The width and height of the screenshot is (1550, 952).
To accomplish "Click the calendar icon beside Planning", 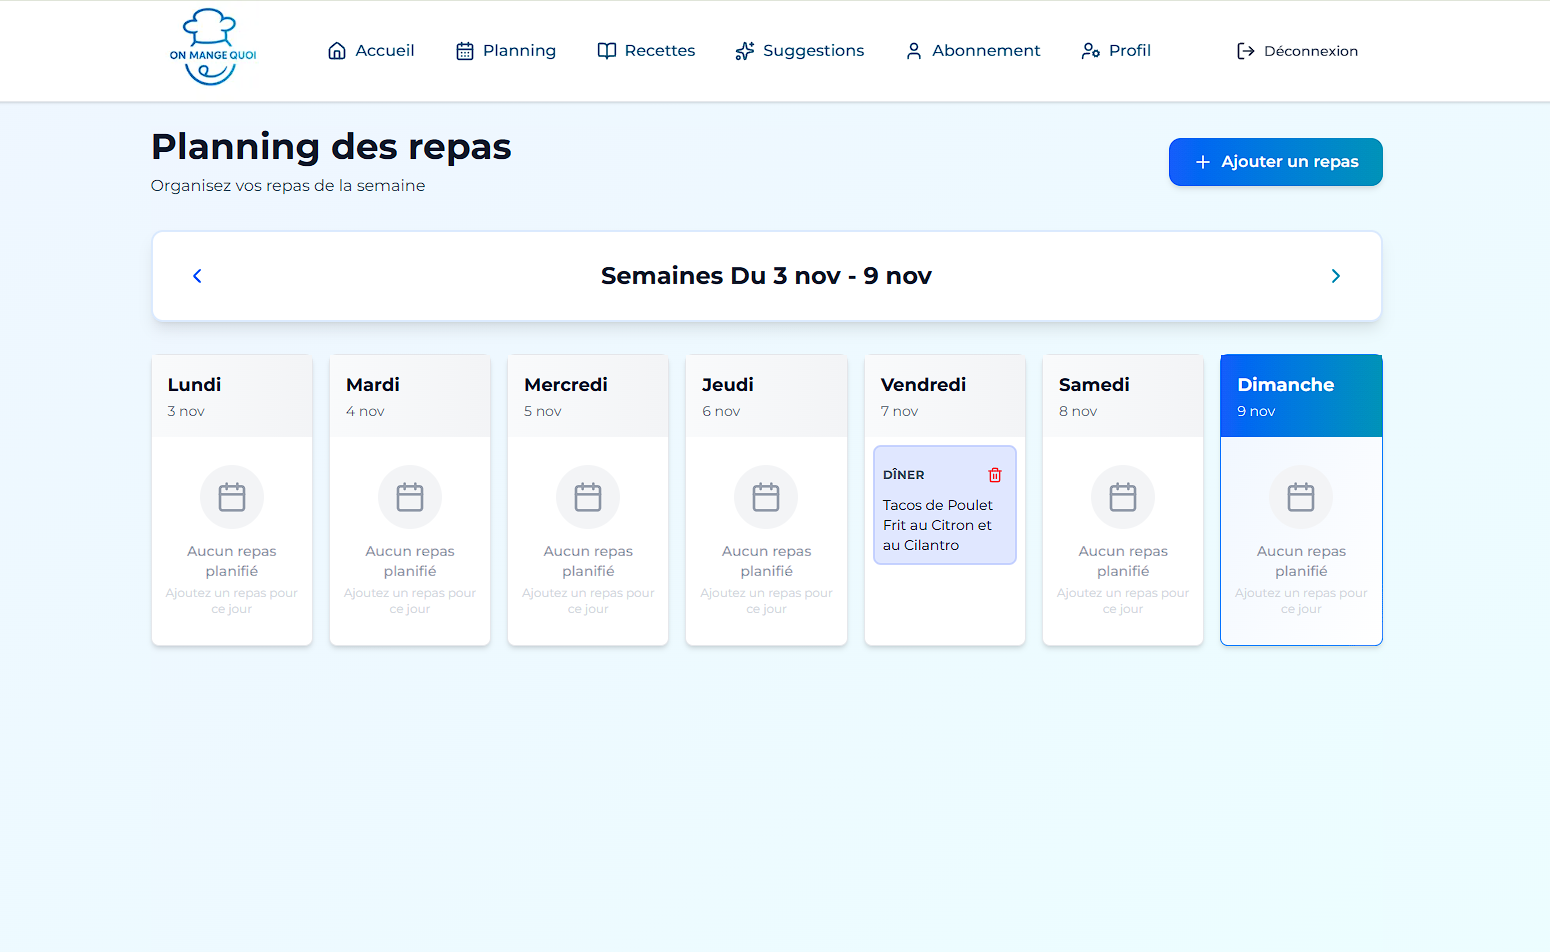I will (465, 51).
